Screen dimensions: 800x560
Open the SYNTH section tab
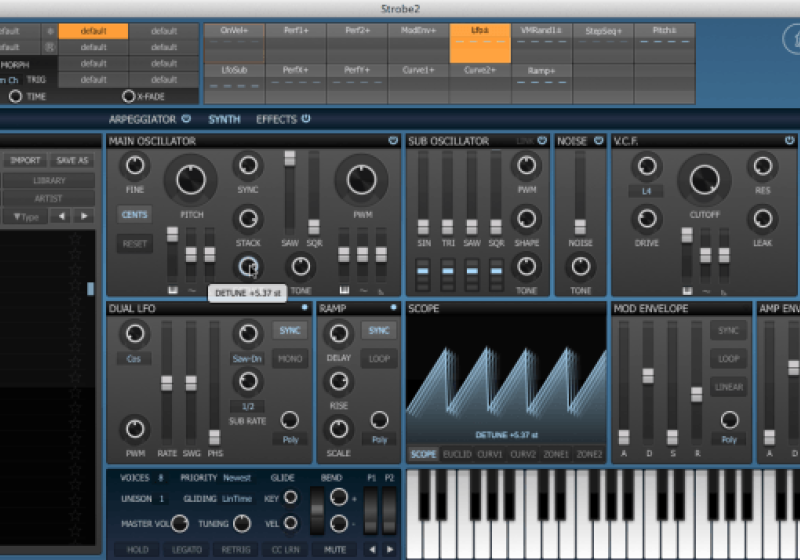[224, 120]
